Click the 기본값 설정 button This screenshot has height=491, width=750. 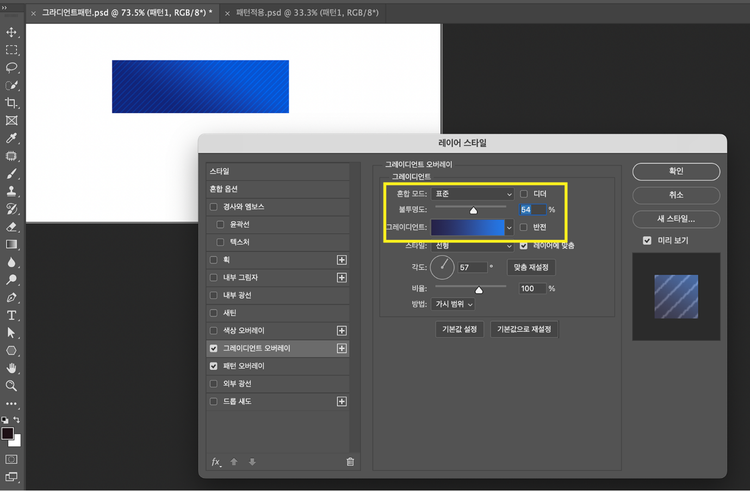[x=459, y=329]
